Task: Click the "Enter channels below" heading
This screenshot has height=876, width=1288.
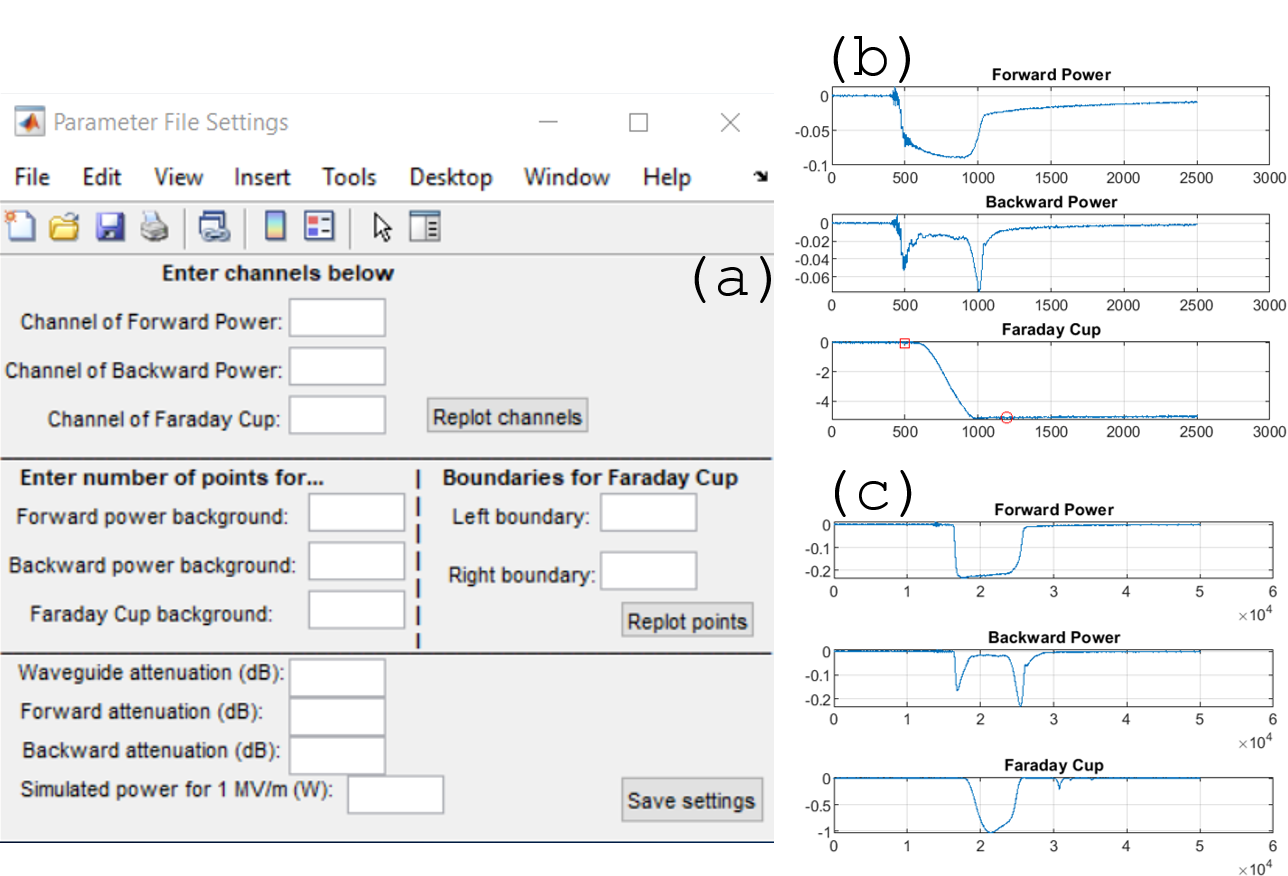Action: tap(278, 273)
